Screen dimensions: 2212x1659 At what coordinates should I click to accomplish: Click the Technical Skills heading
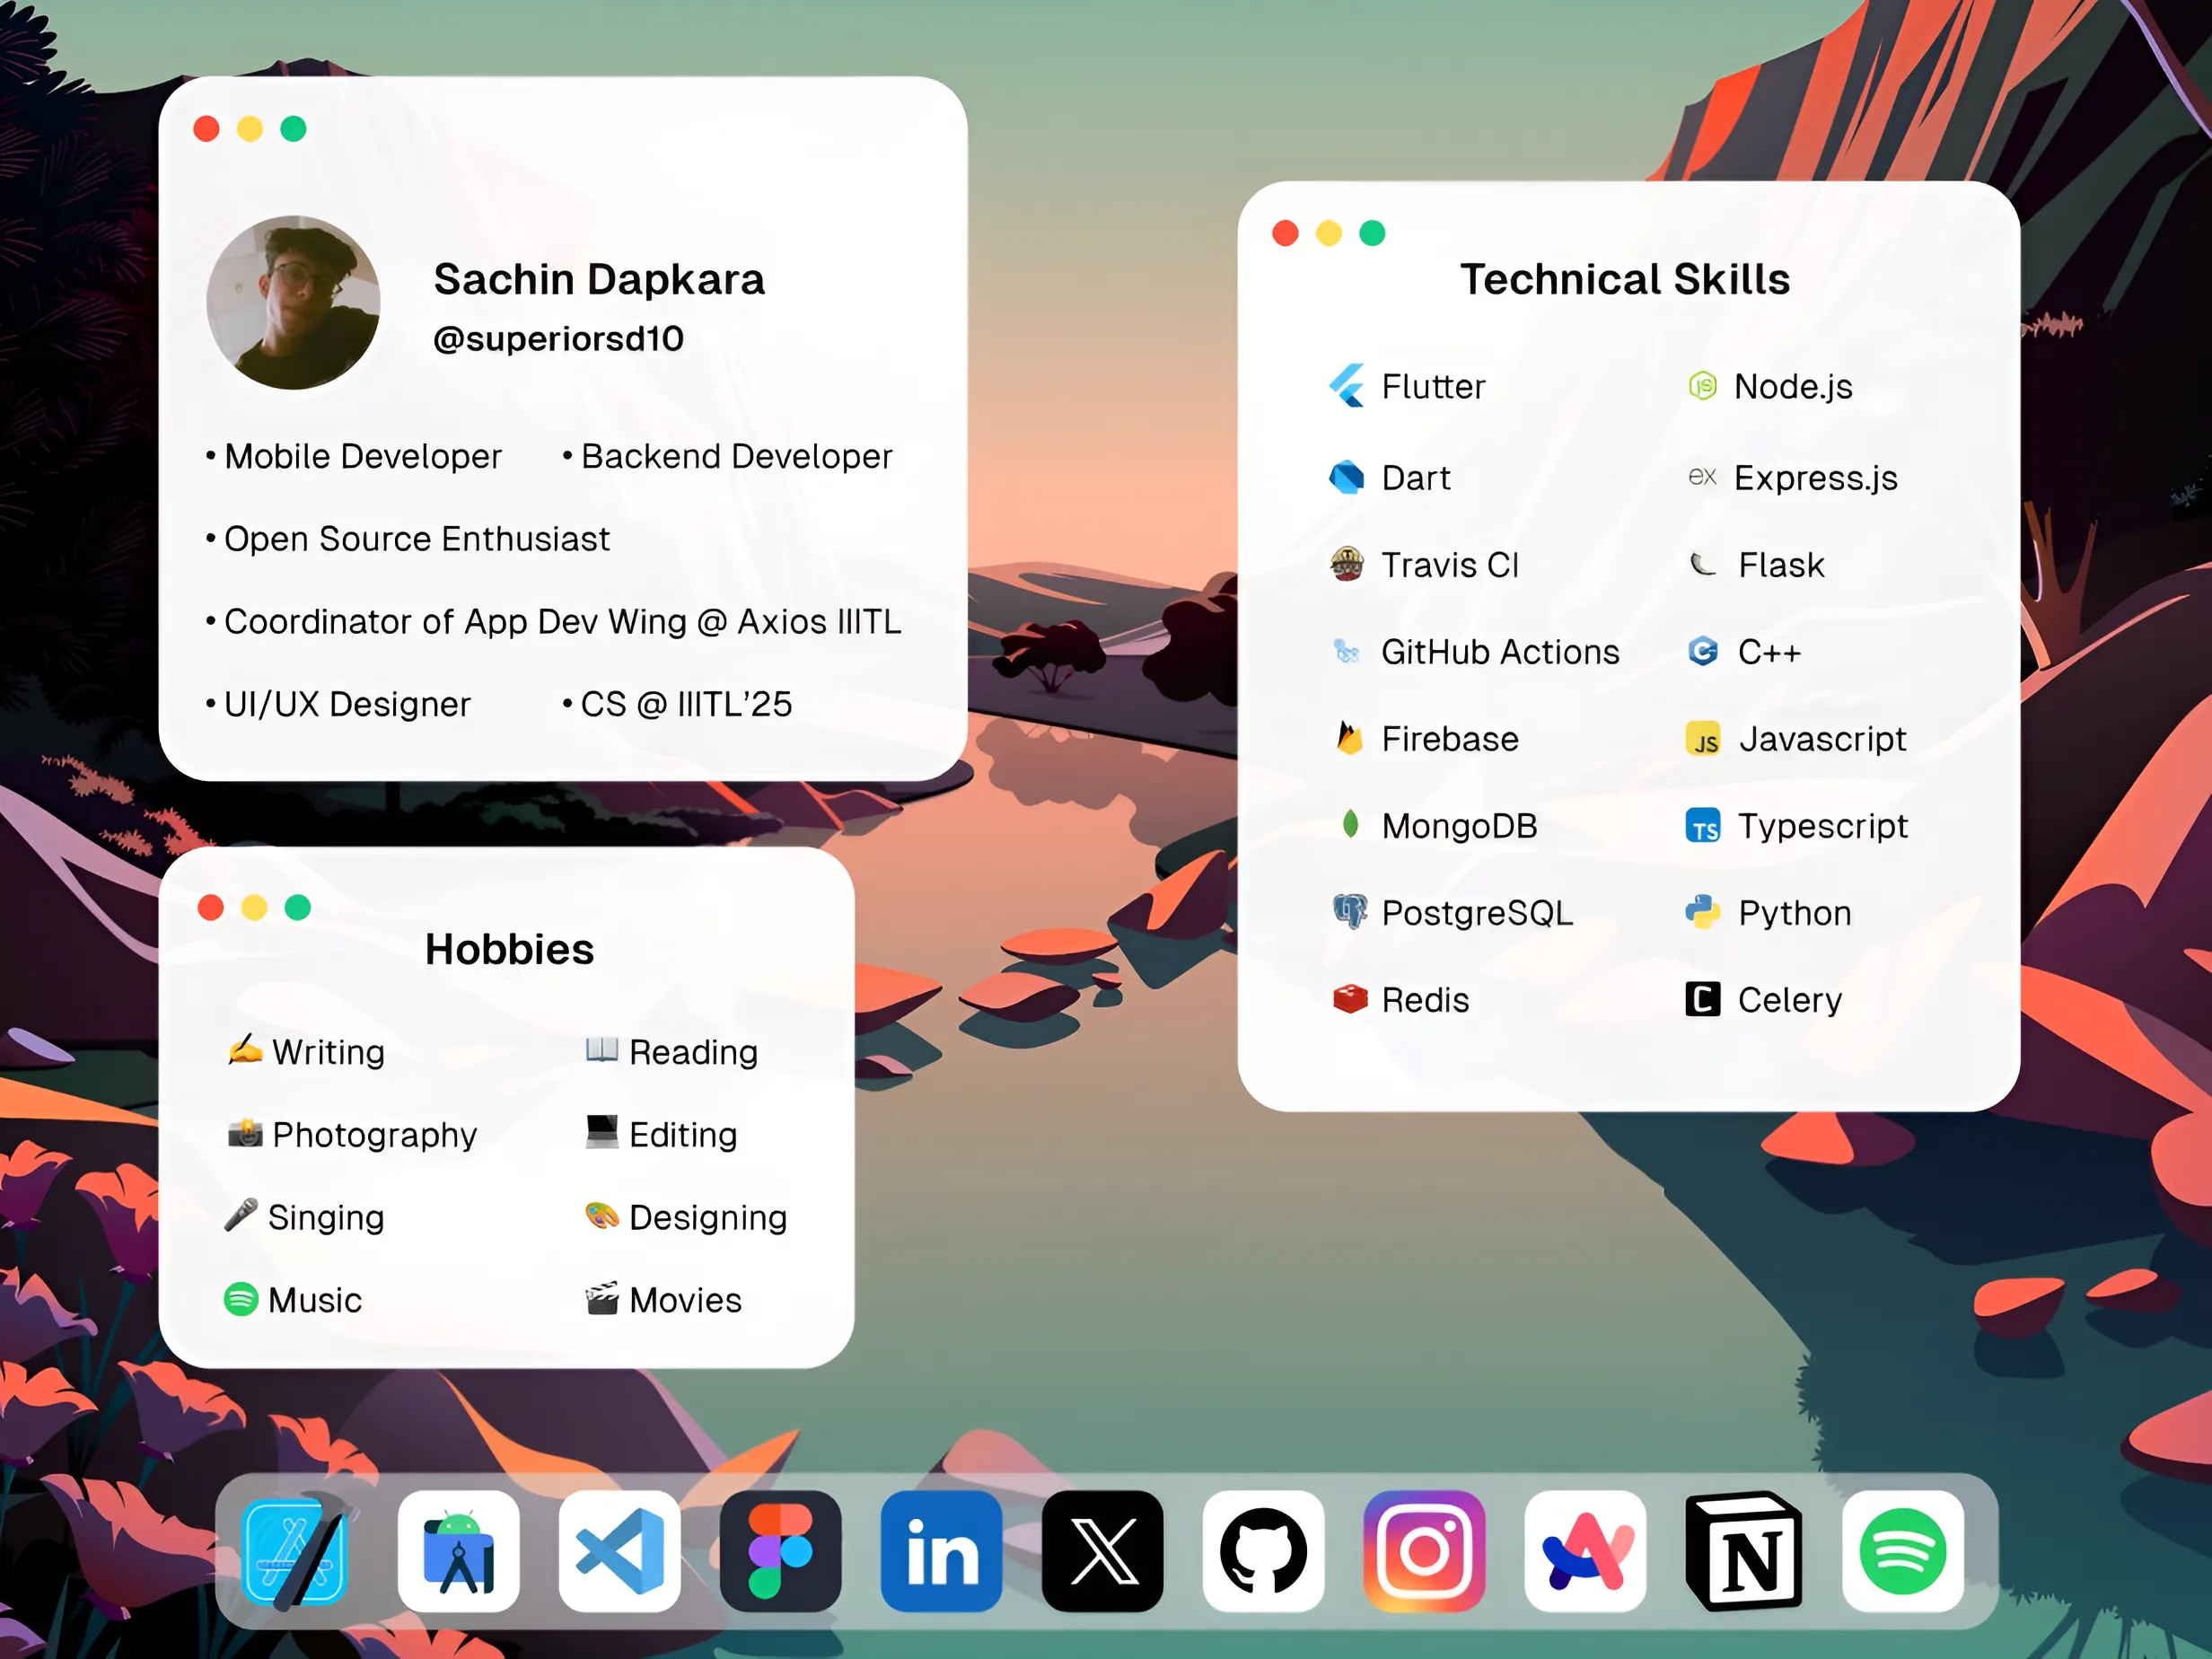pyautogui.click(x=1624, y=279)
